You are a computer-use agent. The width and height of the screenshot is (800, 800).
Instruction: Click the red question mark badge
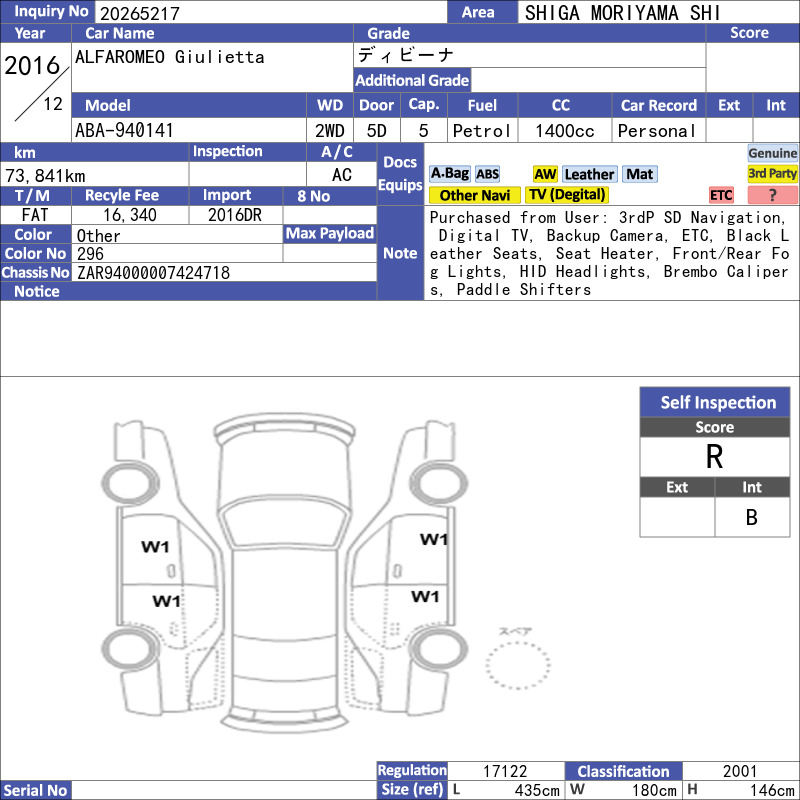772,195
